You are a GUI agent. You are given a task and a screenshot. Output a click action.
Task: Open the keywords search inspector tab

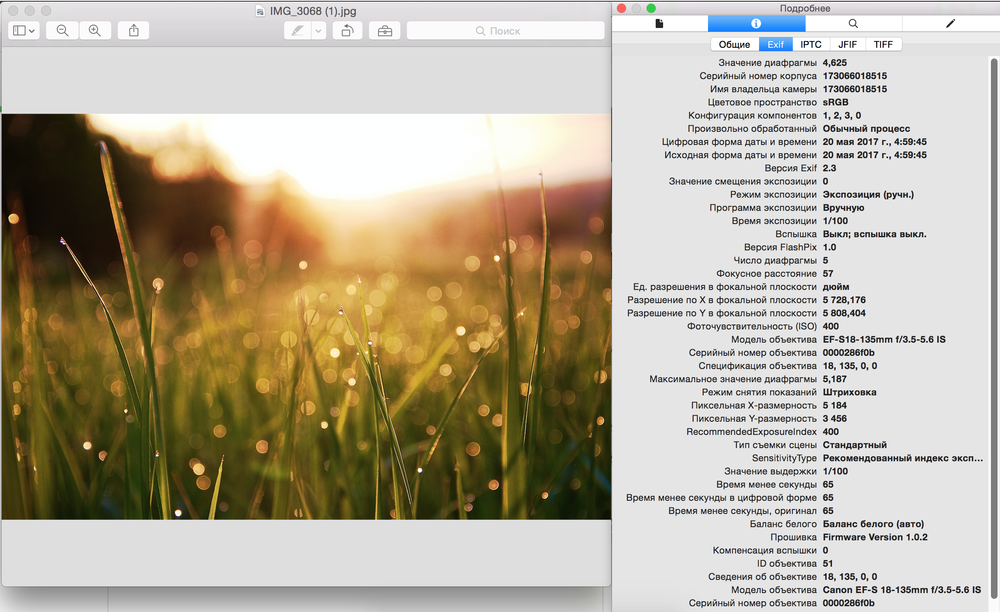pyautogui.click(x=853, y=23)
